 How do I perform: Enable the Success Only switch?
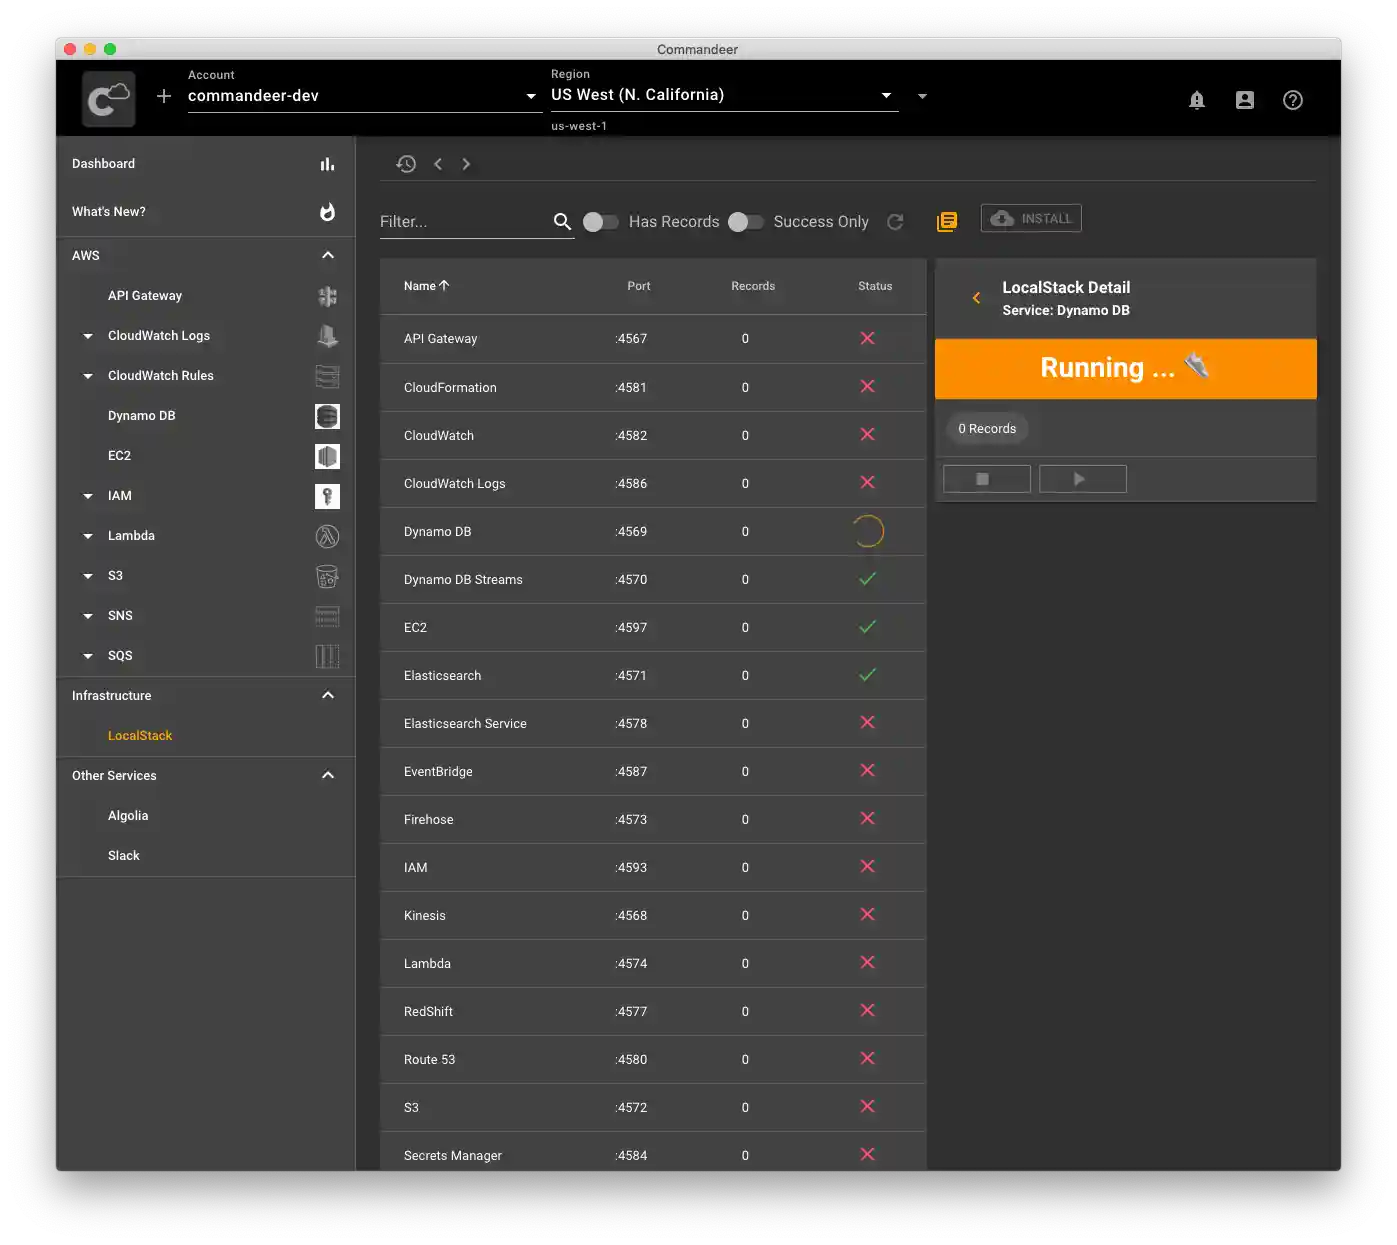(x=746, y=222)
